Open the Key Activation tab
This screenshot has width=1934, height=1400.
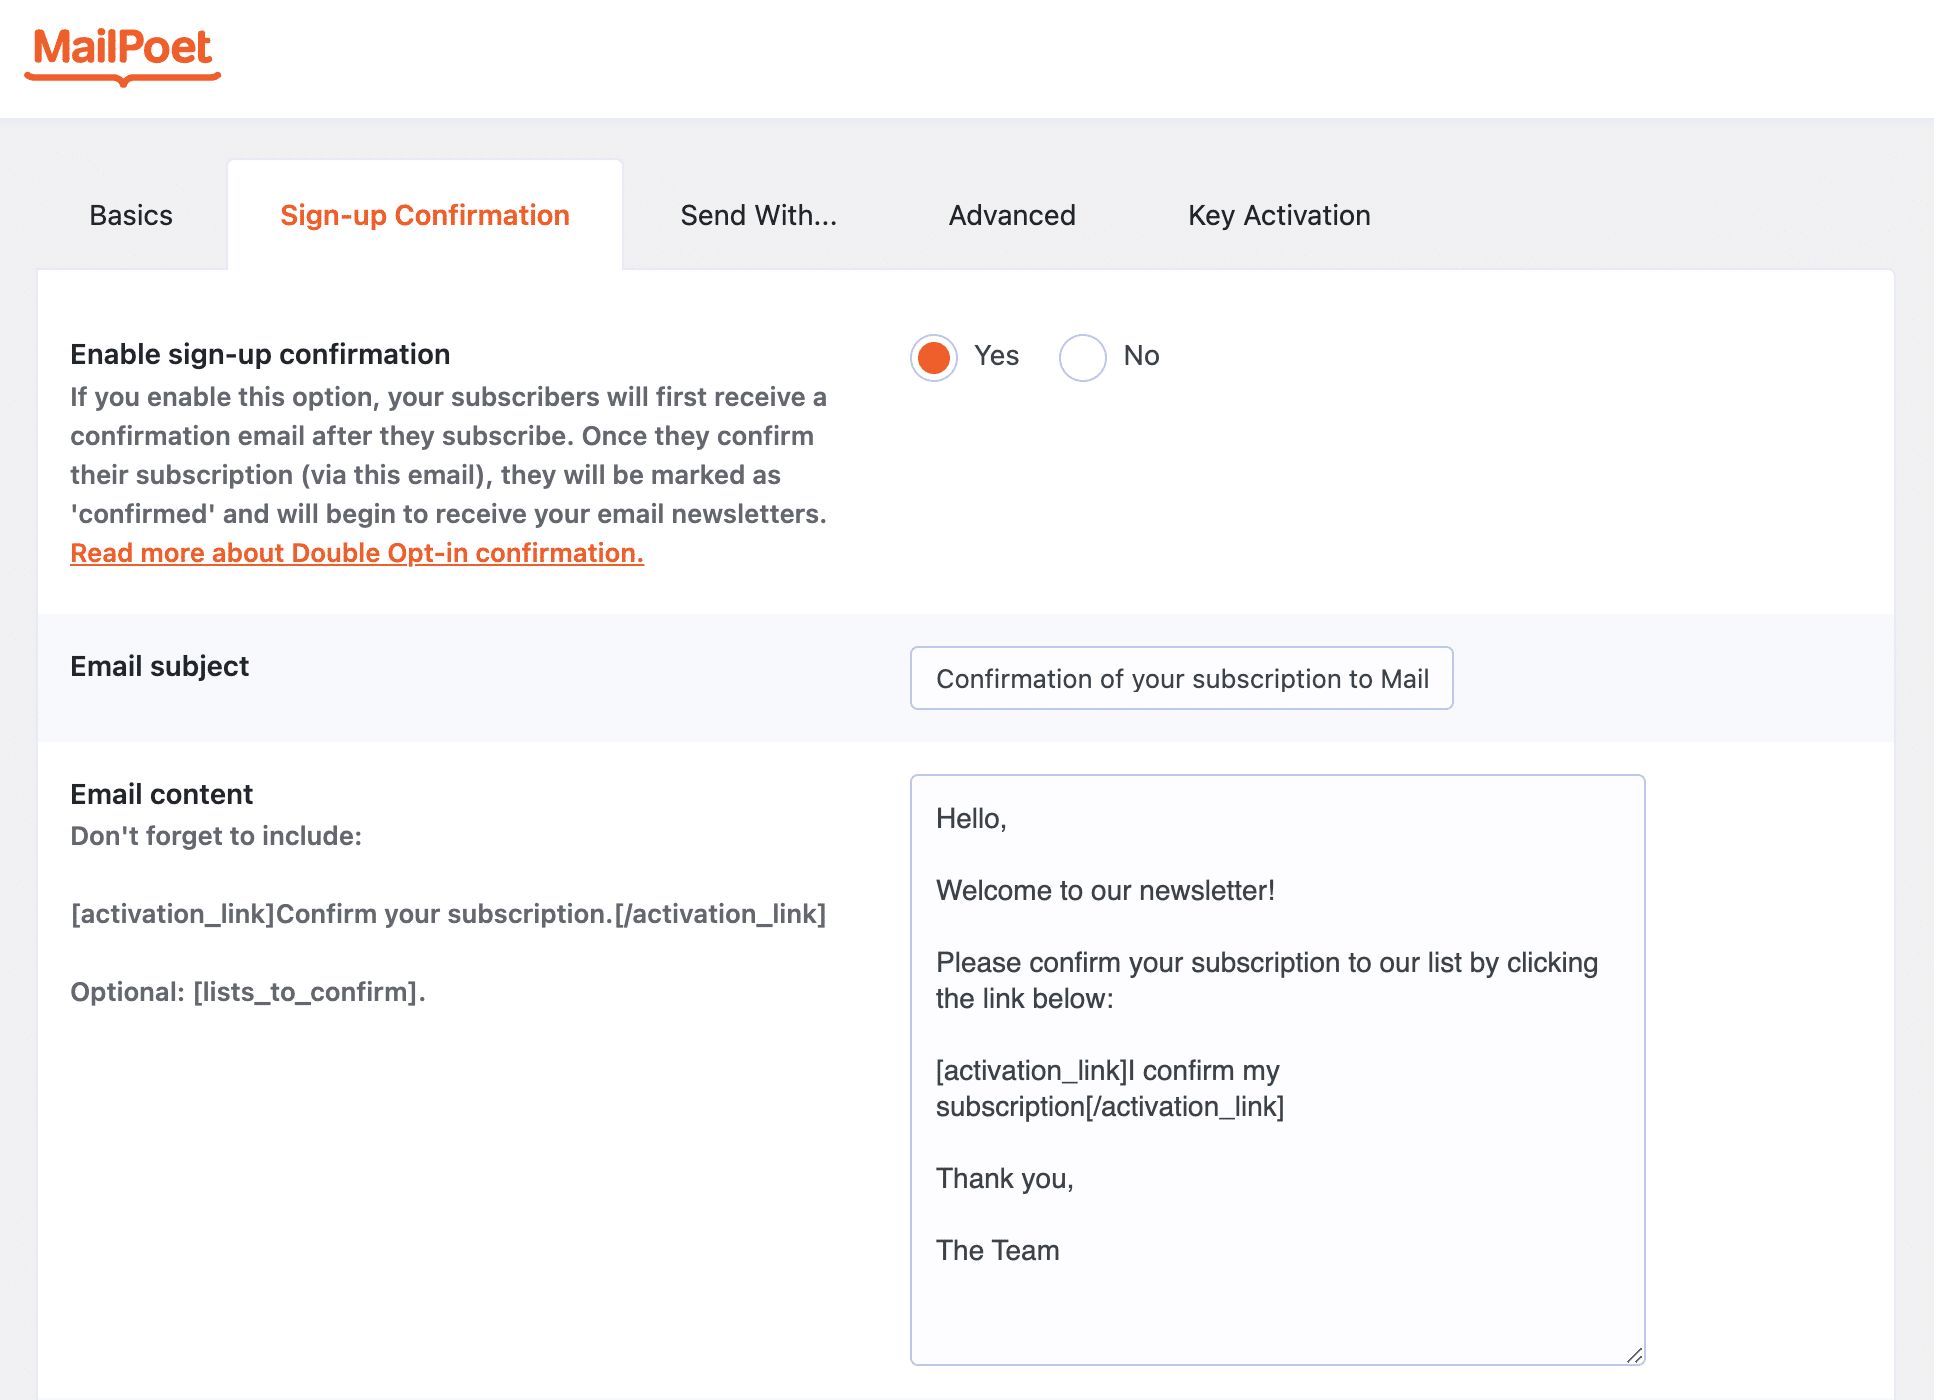(1279, 215)
